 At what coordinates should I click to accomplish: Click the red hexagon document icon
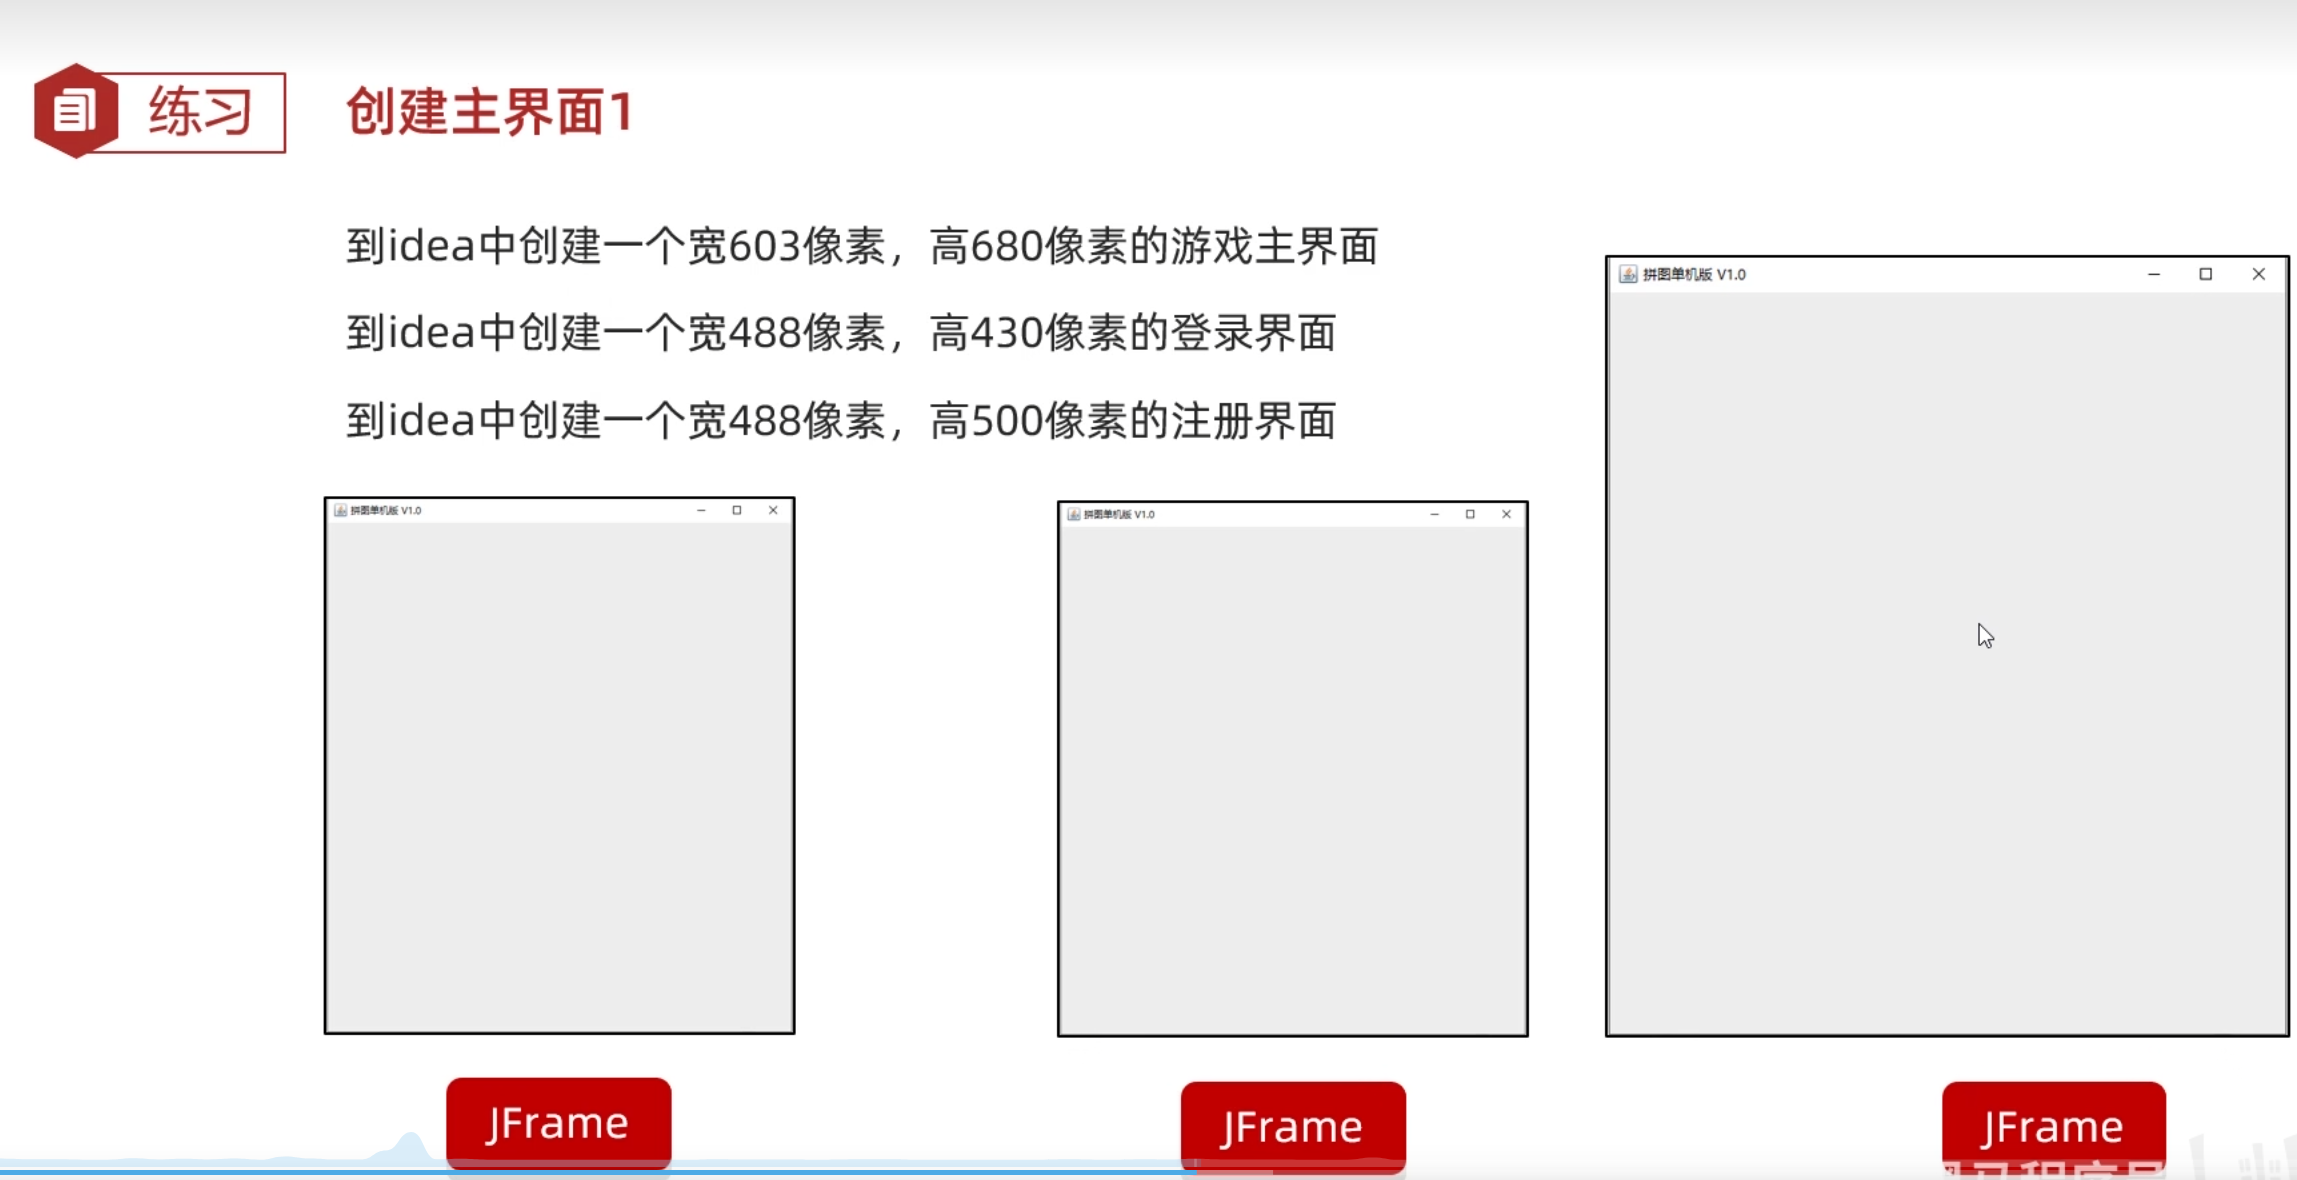tap(75, 111)
